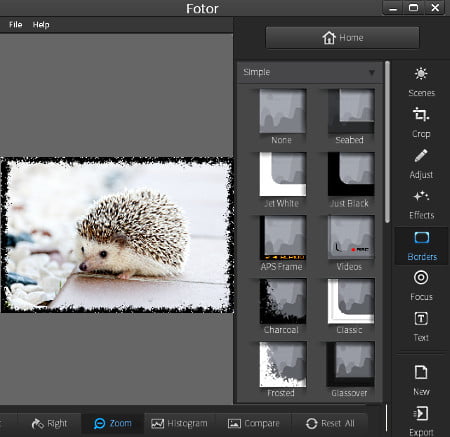This screenshot has width=450, height=437.
Task: Select the Crop tool
Action: [x=421, y=114]
